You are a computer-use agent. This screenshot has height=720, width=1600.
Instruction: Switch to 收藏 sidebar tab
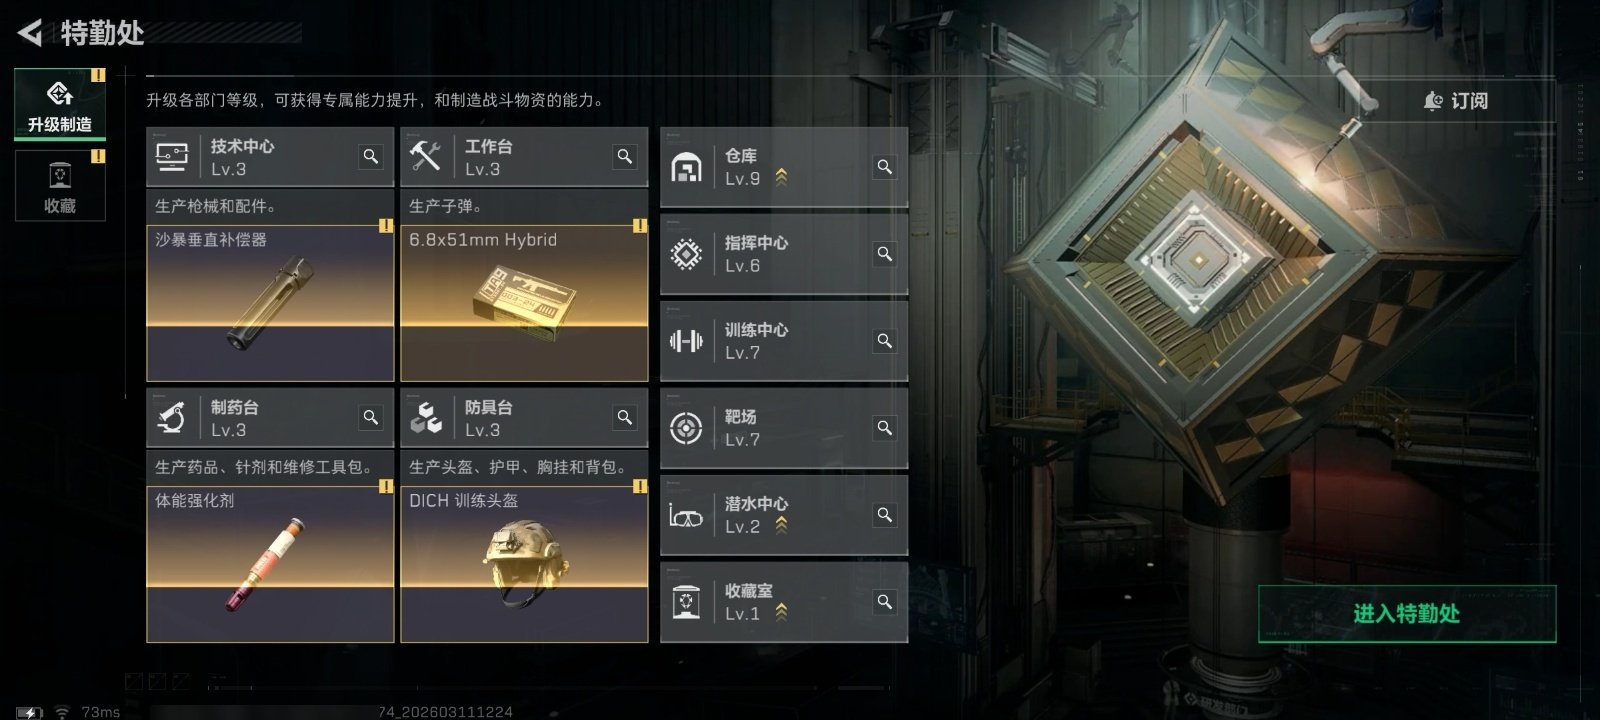(60, 186)
